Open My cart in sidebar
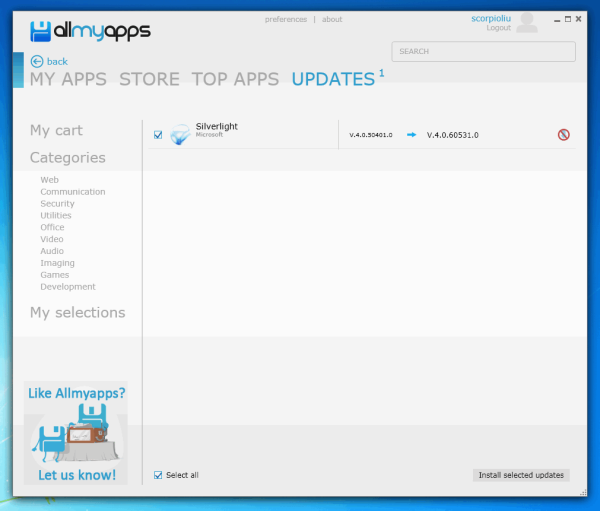Screen dimensions: 600x511 click(56, 131)
